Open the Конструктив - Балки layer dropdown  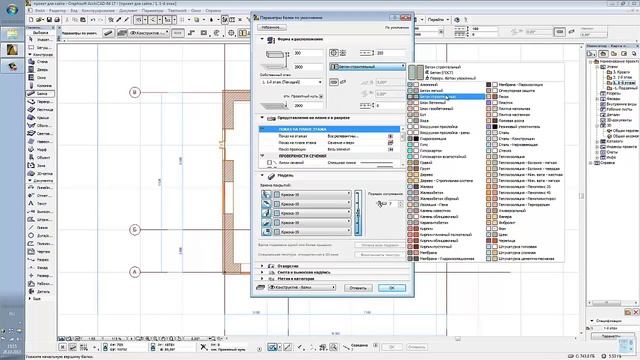[x=302, y=287]
